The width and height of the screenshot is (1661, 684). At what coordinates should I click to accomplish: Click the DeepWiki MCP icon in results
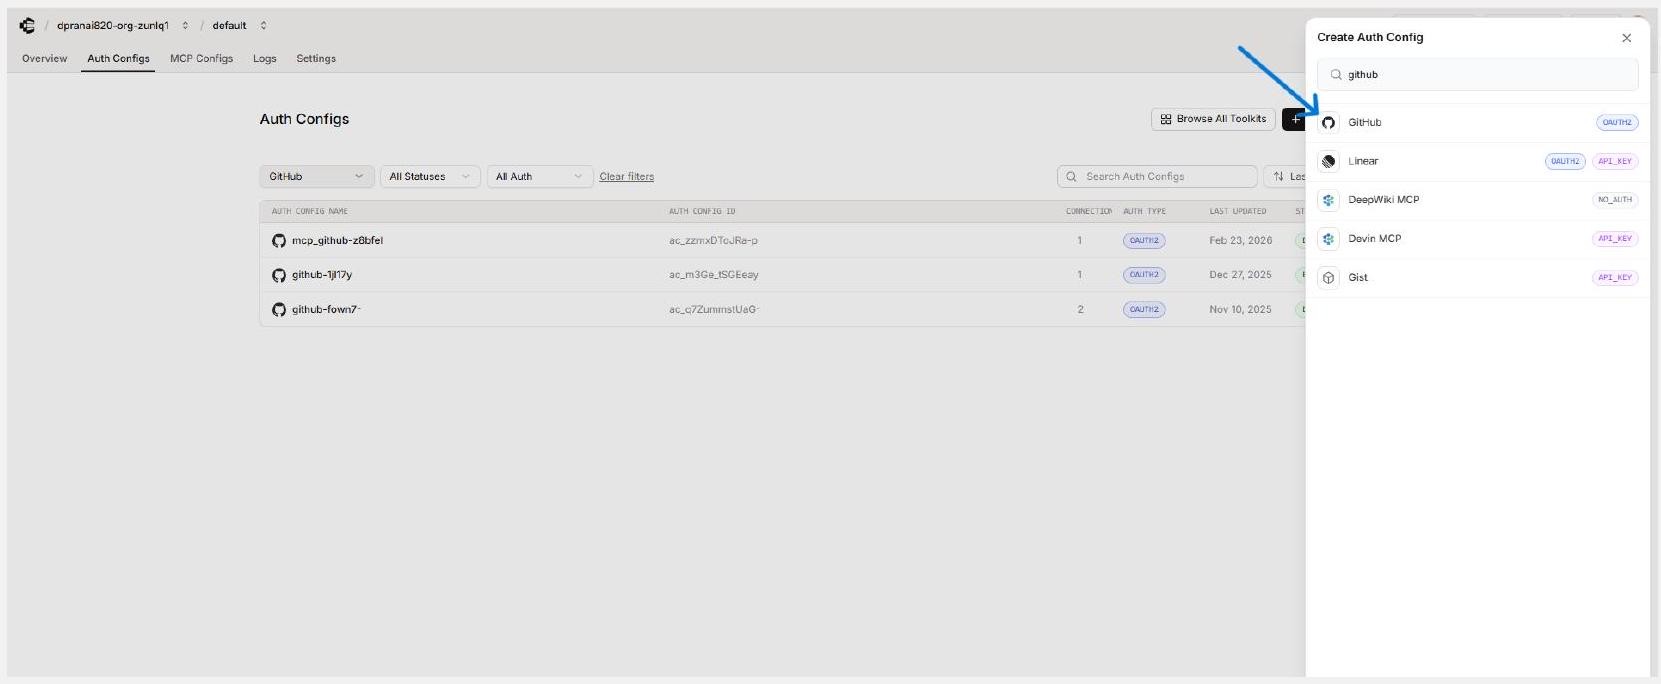(1328, 200)
